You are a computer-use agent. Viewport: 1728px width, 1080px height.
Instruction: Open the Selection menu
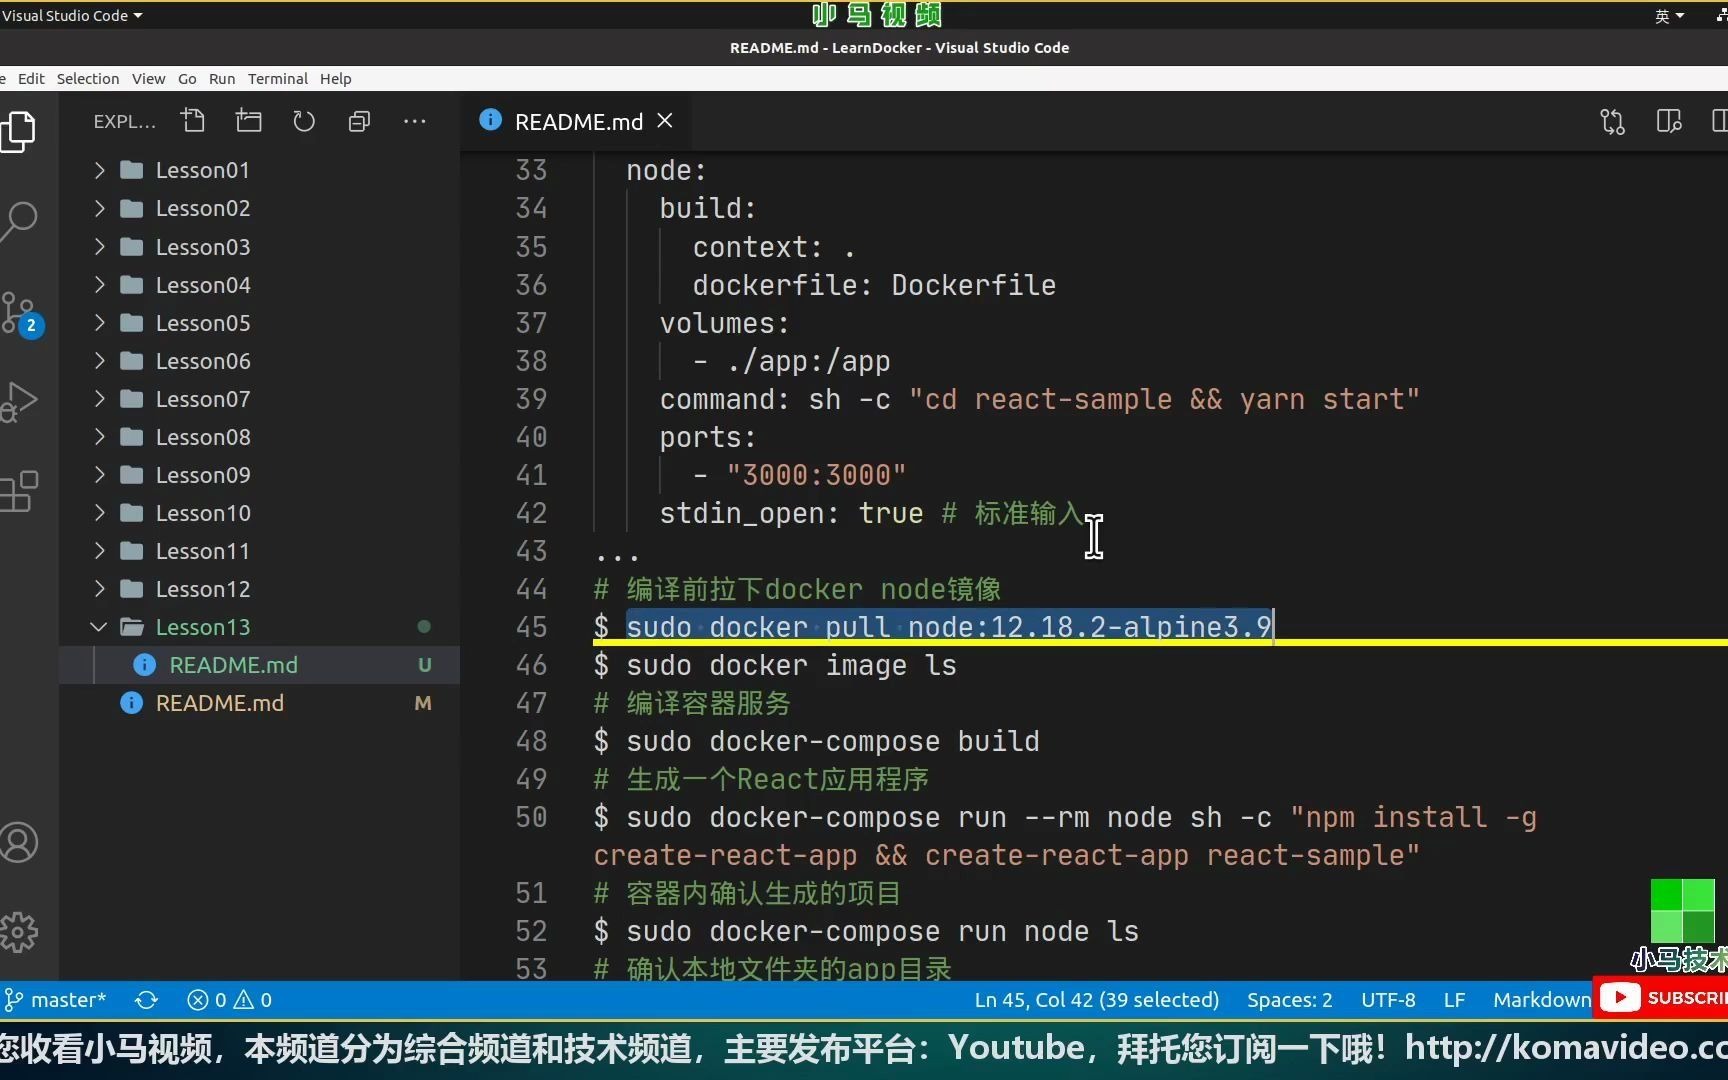pos(88,79)
